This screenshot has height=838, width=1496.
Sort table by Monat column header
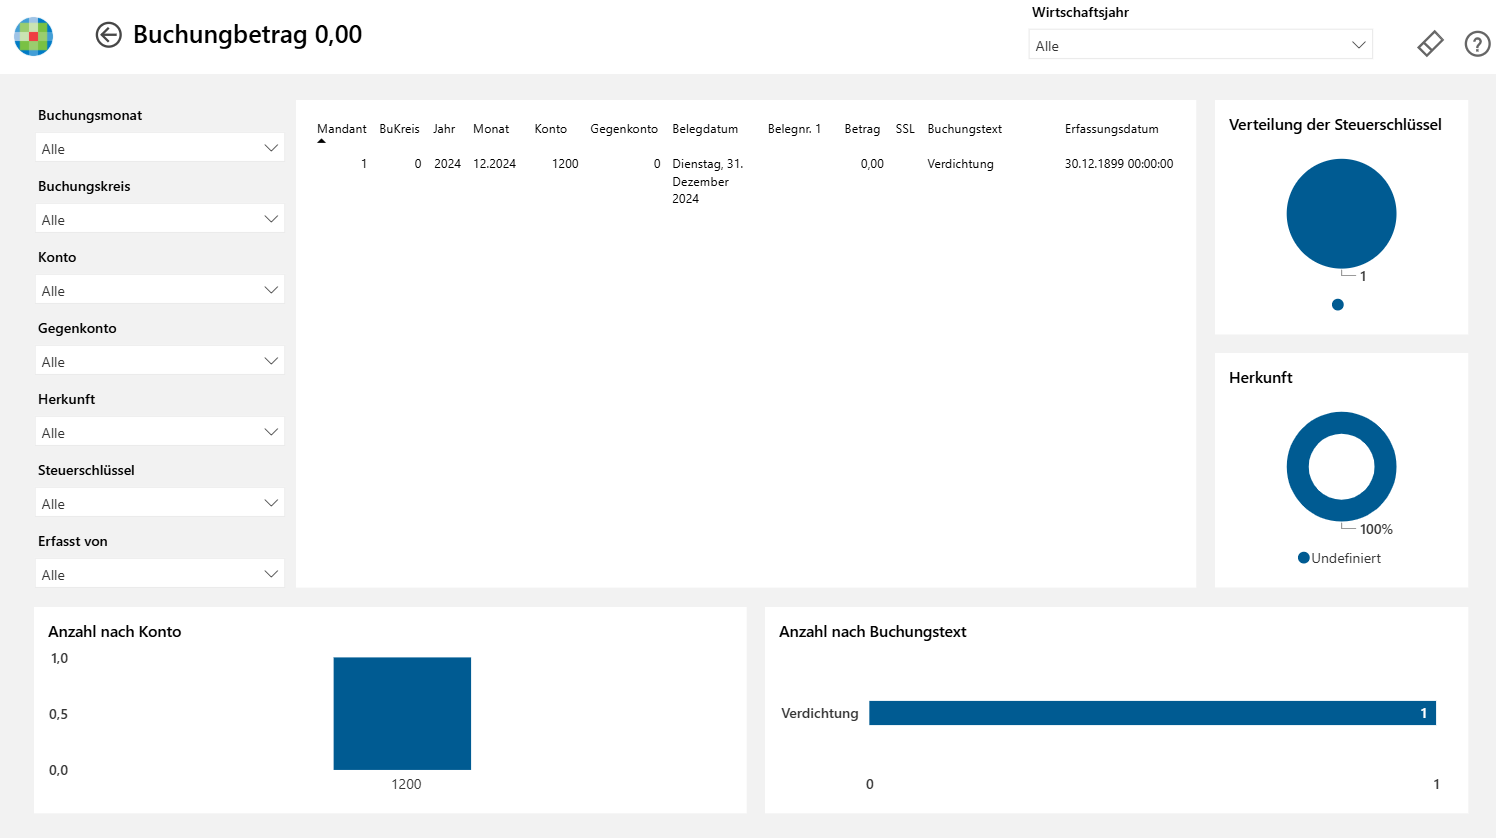pos(491,129)
